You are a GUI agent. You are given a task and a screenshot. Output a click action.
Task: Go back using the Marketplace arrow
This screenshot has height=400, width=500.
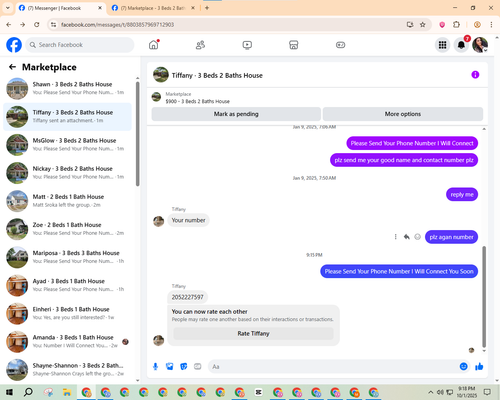12,67
